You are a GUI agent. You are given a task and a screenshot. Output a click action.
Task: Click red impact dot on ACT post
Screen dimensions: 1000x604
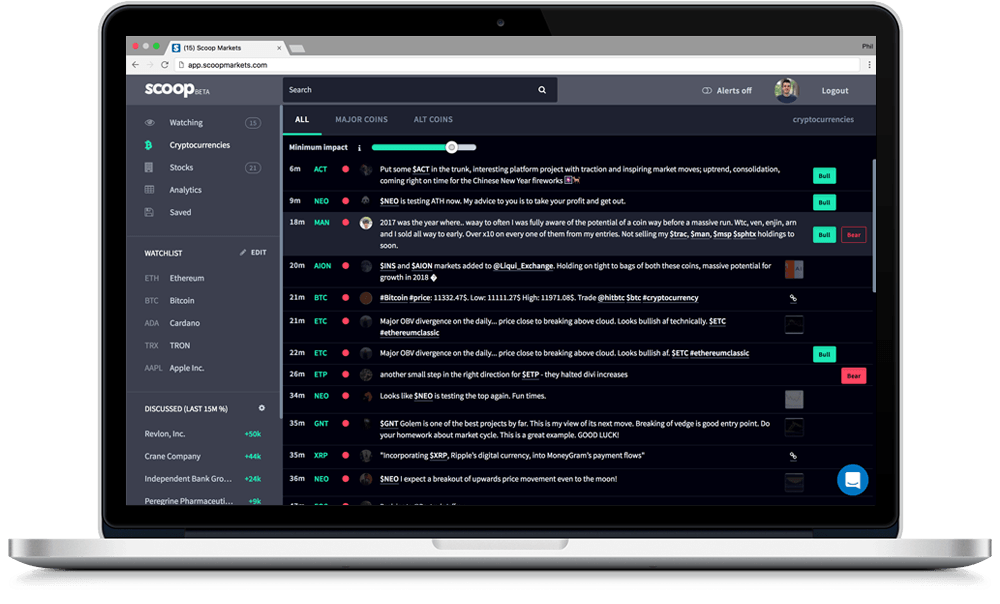(x=346, y=170)
